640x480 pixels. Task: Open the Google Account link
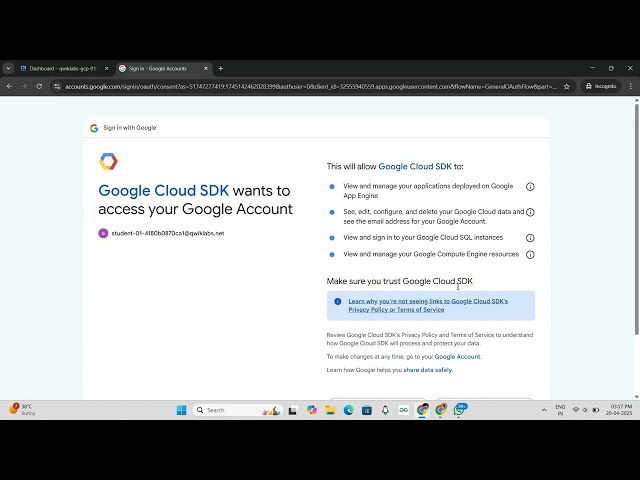point(458,357)
